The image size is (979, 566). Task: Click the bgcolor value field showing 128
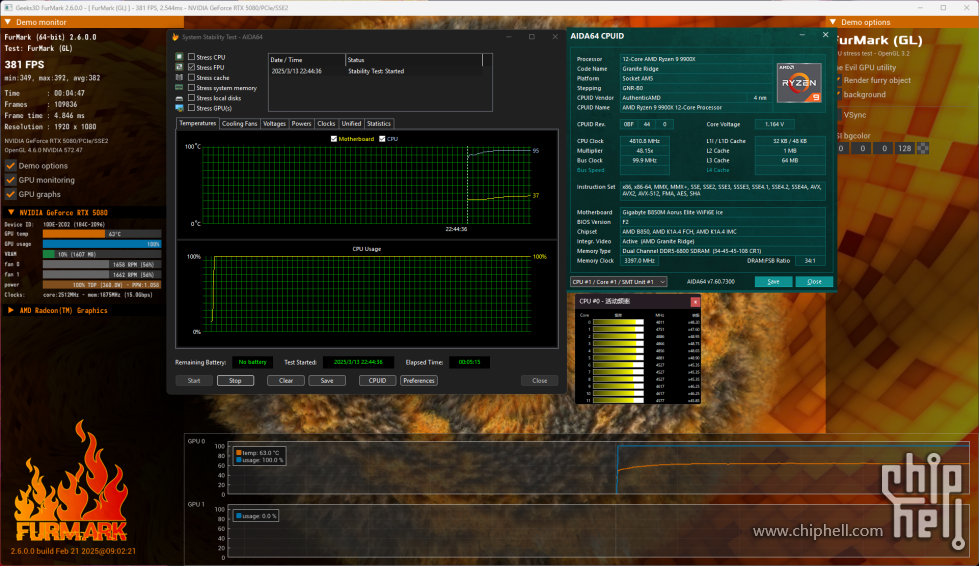click(904, 149)
